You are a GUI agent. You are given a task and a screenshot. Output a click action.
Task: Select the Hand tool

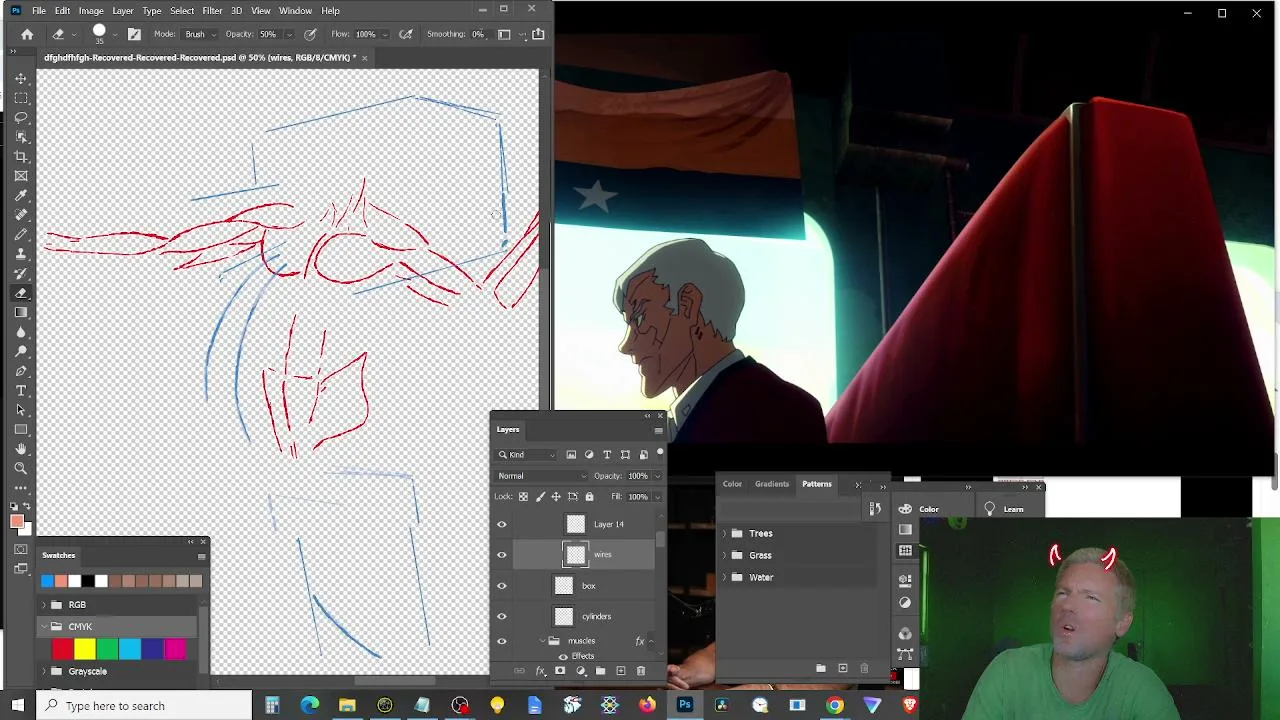click(x=21, y=449)
